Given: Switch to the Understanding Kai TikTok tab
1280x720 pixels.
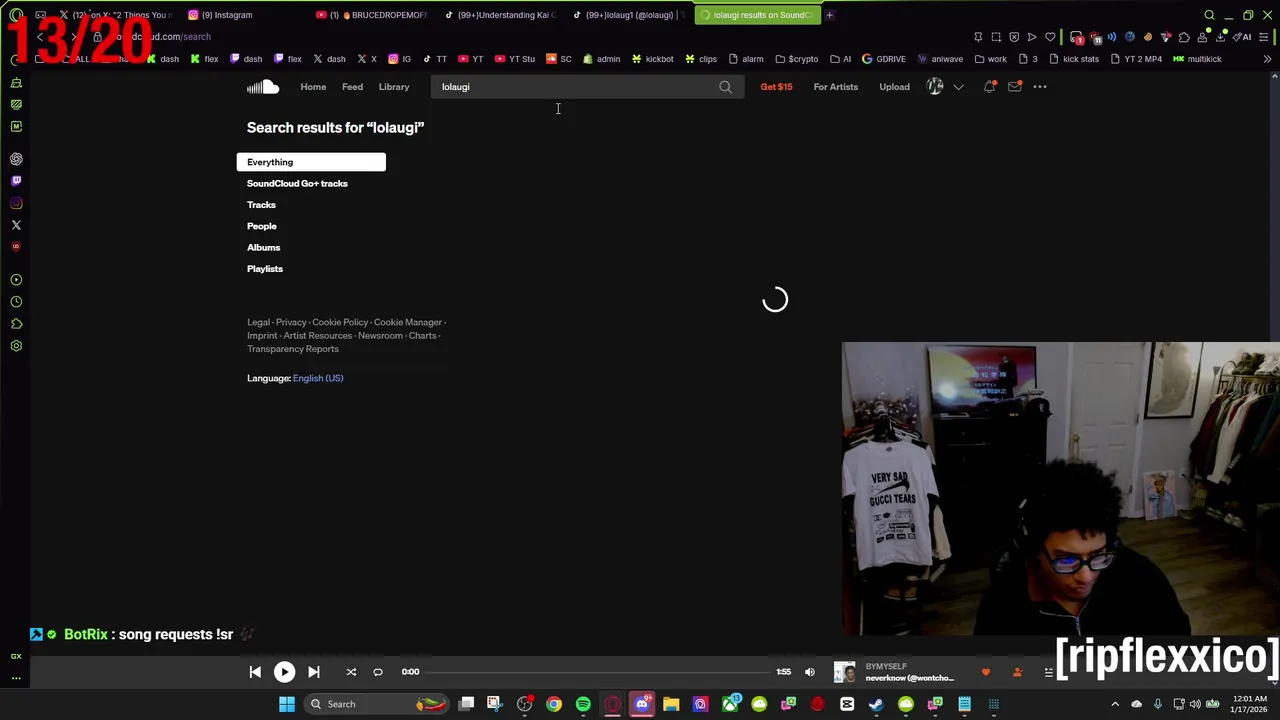Looking at the screenshot, I should point(501,15).
